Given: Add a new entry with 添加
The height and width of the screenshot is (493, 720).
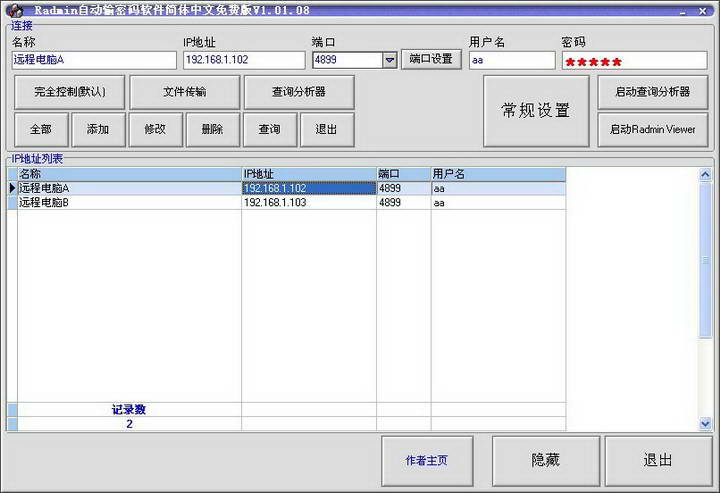Looking at the screenshot, I should (98, 129).
